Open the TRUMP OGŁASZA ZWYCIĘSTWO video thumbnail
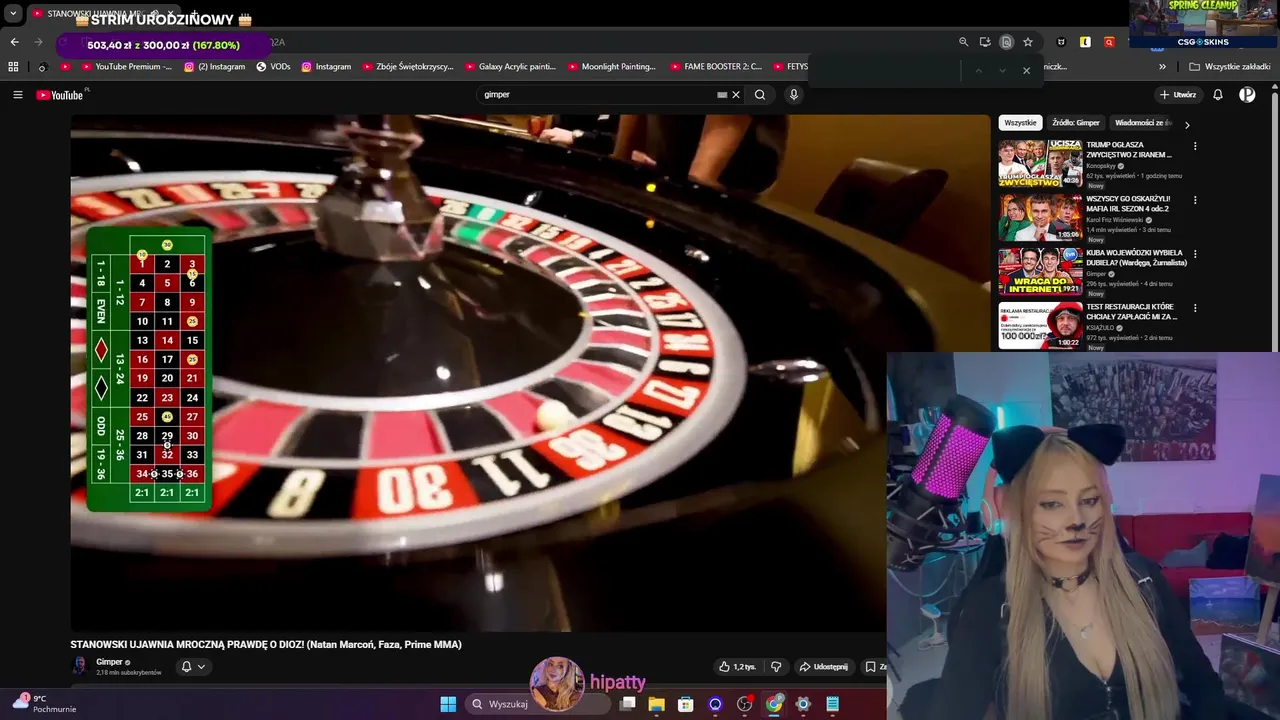 (x=1040, y=163)
